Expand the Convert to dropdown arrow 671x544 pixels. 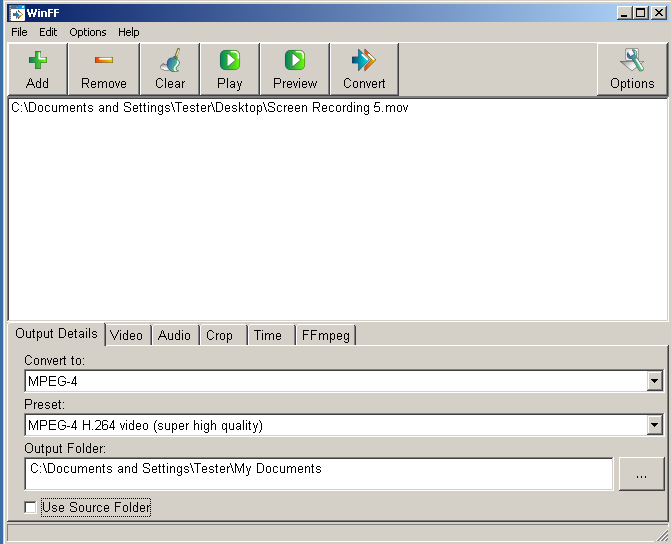654,381
